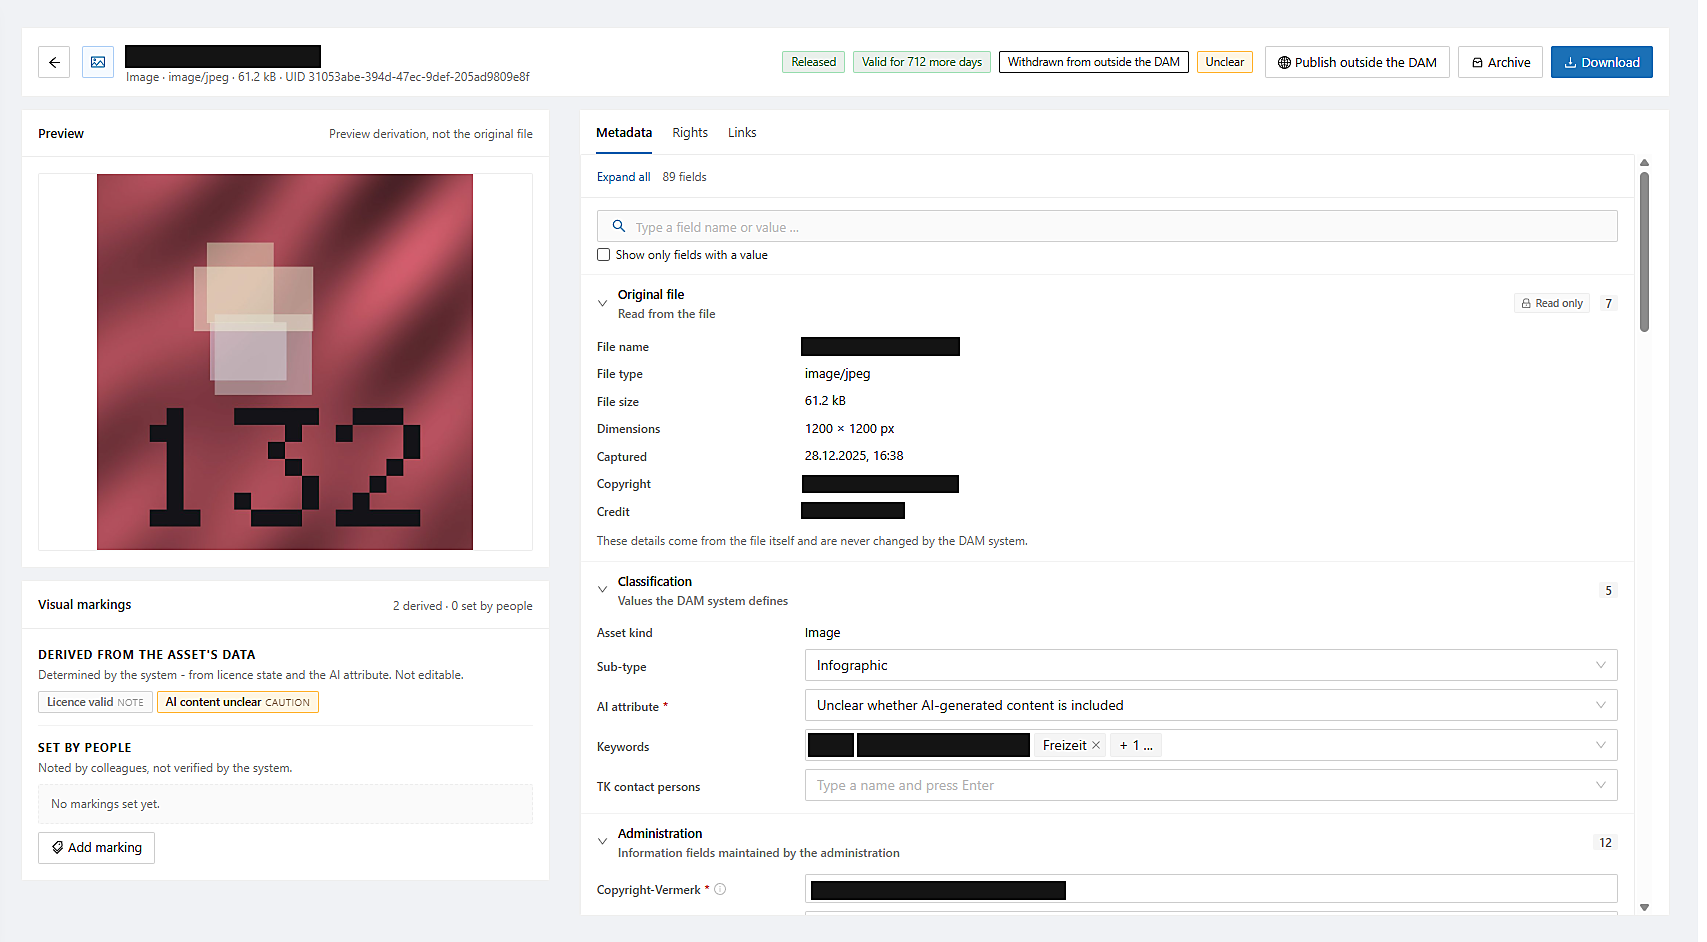Viewport: 1707px width, 942px height.
Task: Click the '2 derived · 0 set by people' text
Action: tap(462, 606)
